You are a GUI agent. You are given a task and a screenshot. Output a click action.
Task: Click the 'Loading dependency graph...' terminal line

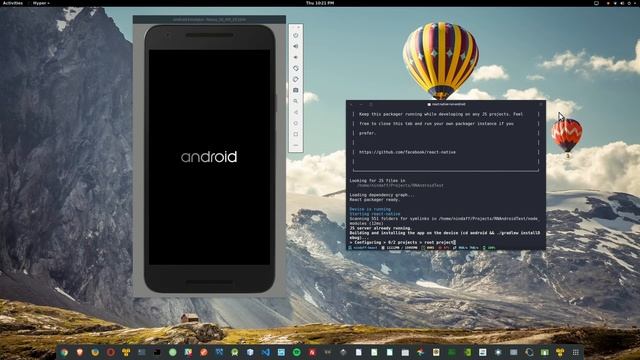click(x=382, y=195)
